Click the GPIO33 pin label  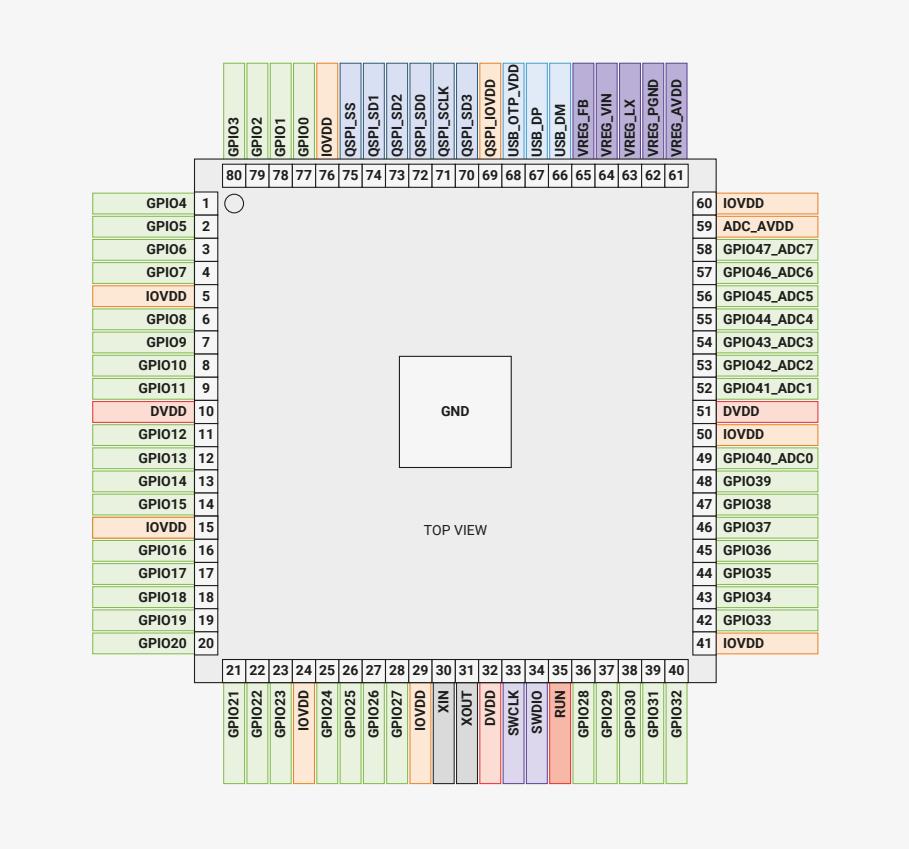click(x=768, y=620)
